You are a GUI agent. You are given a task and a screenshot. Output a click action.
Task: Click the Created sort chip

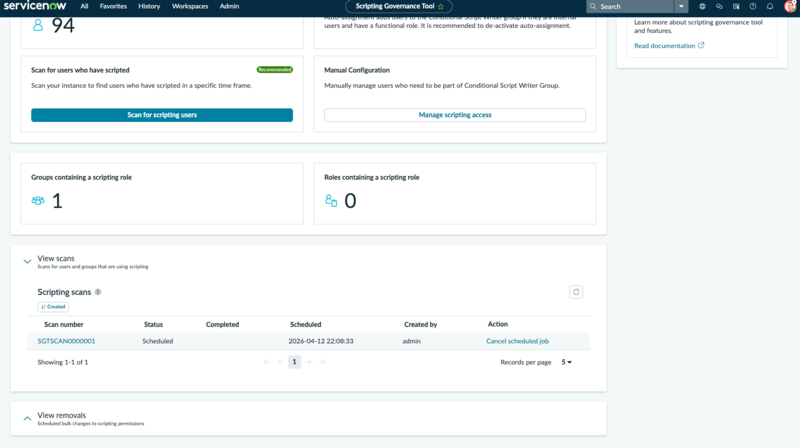click(53, 307)
